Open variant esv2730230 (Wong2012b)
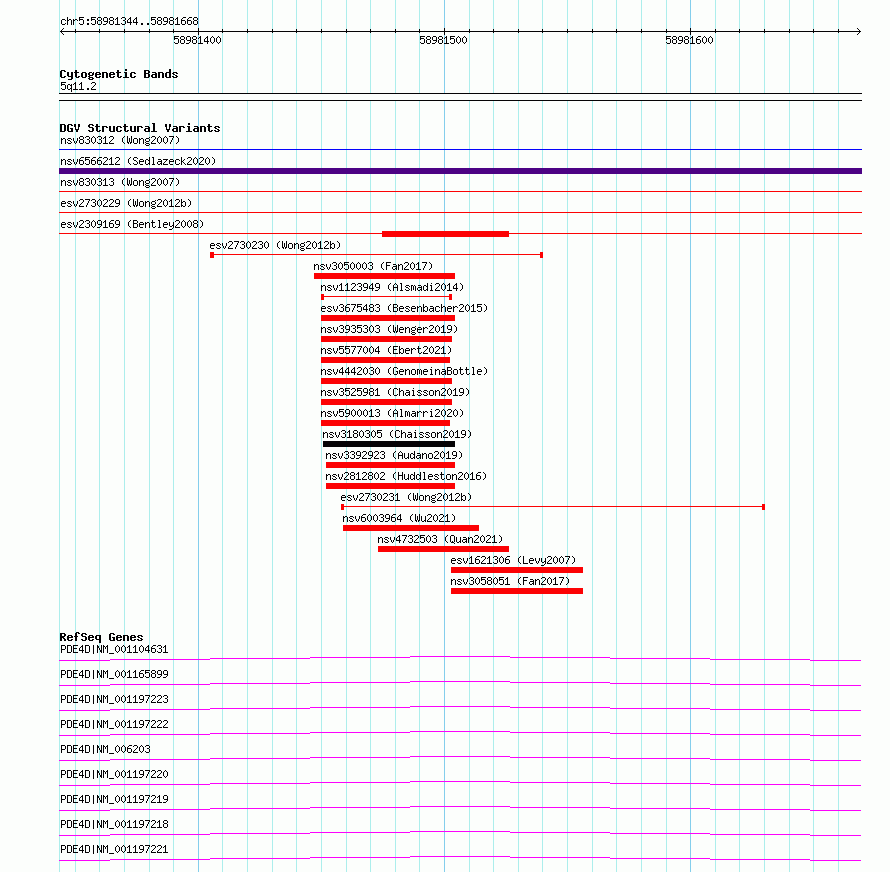Screen dimensions: 890x872 point(275,245)
